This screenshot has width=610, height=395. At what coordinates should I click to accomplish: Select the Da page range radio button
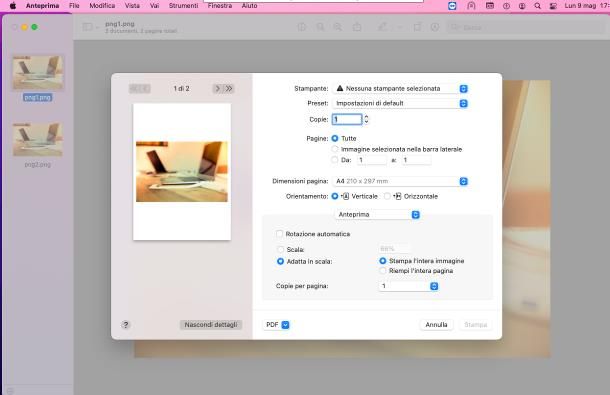pyautogui.click(x=335, y=160)
